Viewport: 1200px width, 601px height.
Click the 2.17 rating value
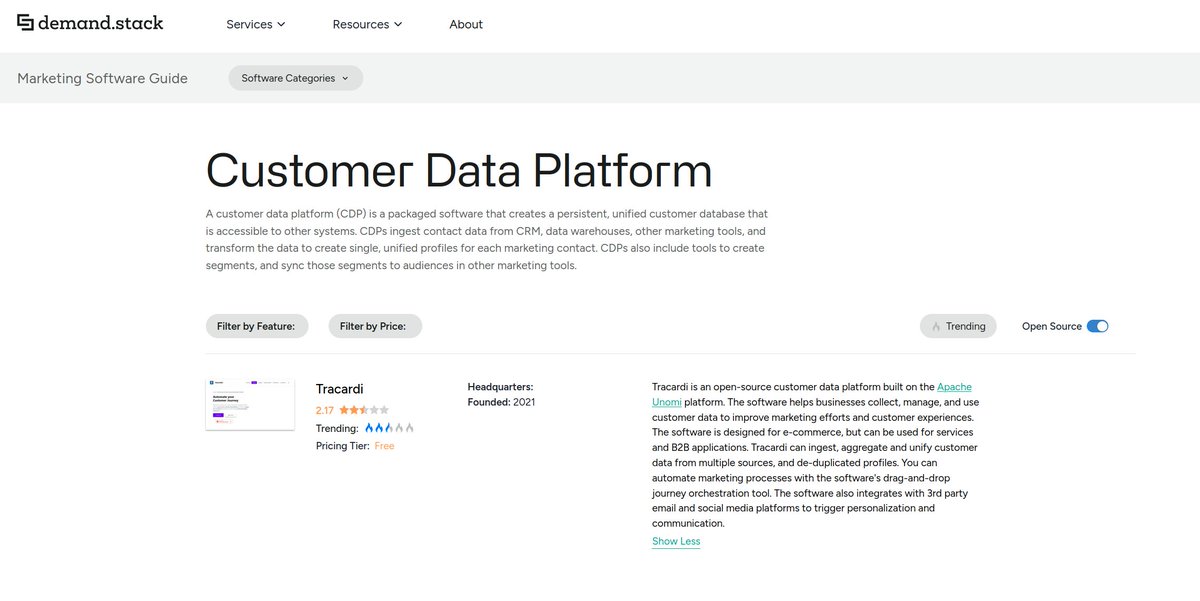click(x=325, y=410)
